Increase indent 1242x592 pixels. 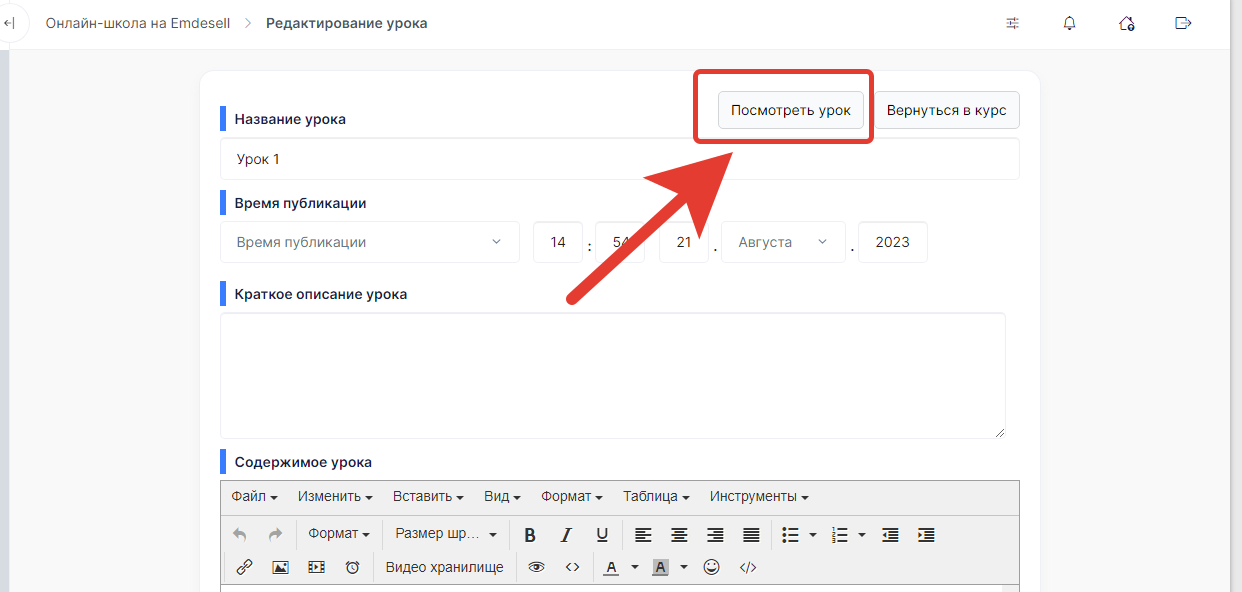(x=926, y=534)
